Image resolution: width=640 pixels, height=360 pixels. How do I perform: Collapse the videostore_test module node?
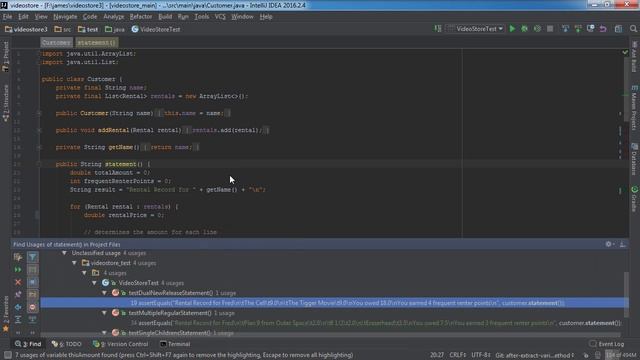(74, 263)
